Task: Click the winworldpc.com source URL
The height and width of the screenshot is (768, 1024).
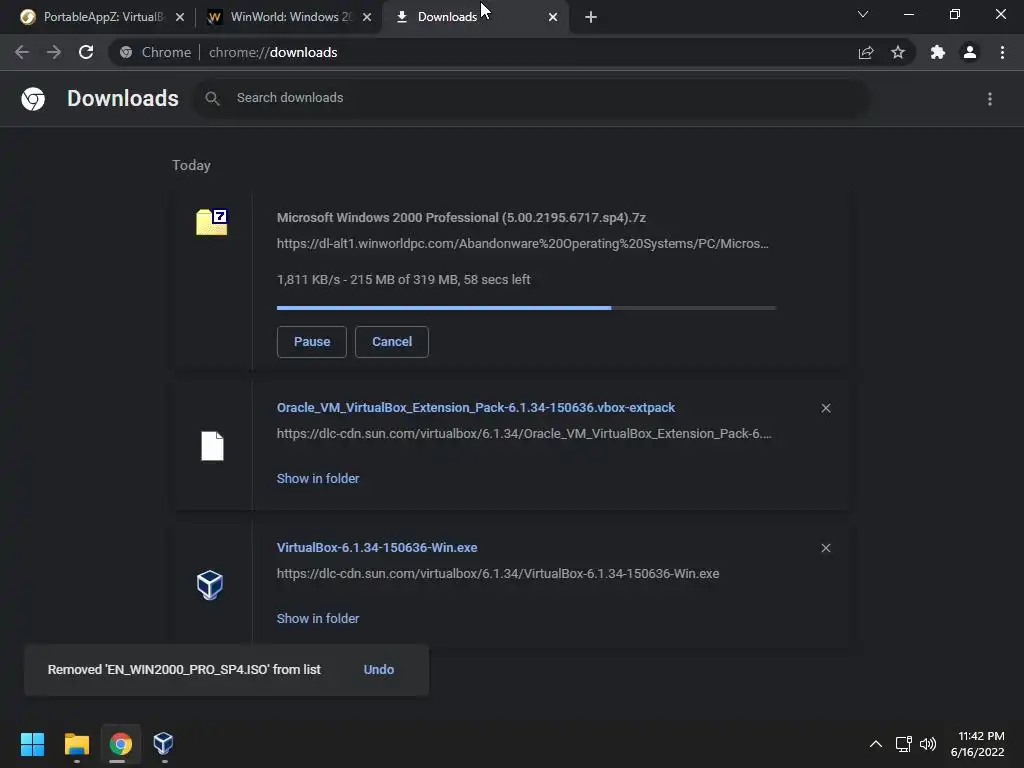Action: [522, 244]
